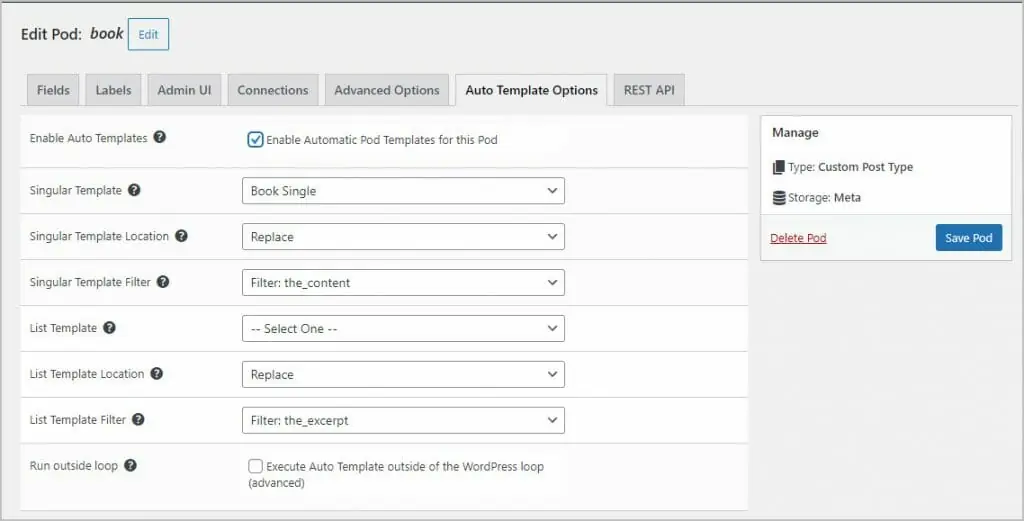Click the Enable Auto Templates label
The width and height of the screenshot is (1024, 521).
coord(88,138)
